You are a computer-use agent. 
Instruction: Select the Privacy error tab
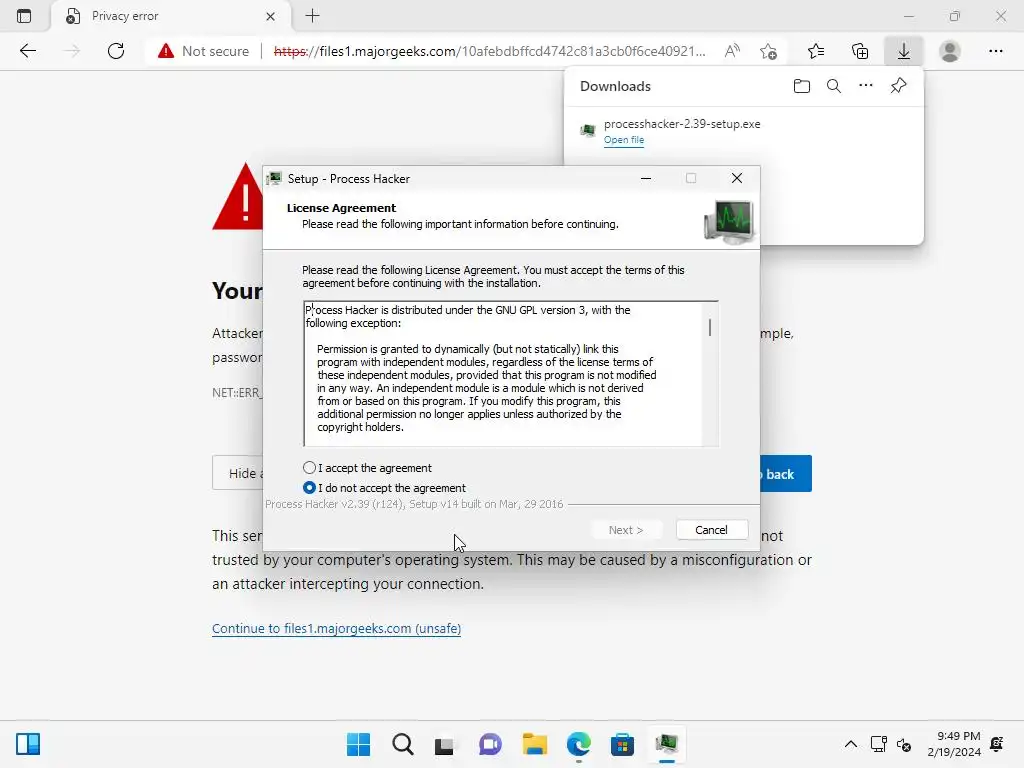[171, 16]
